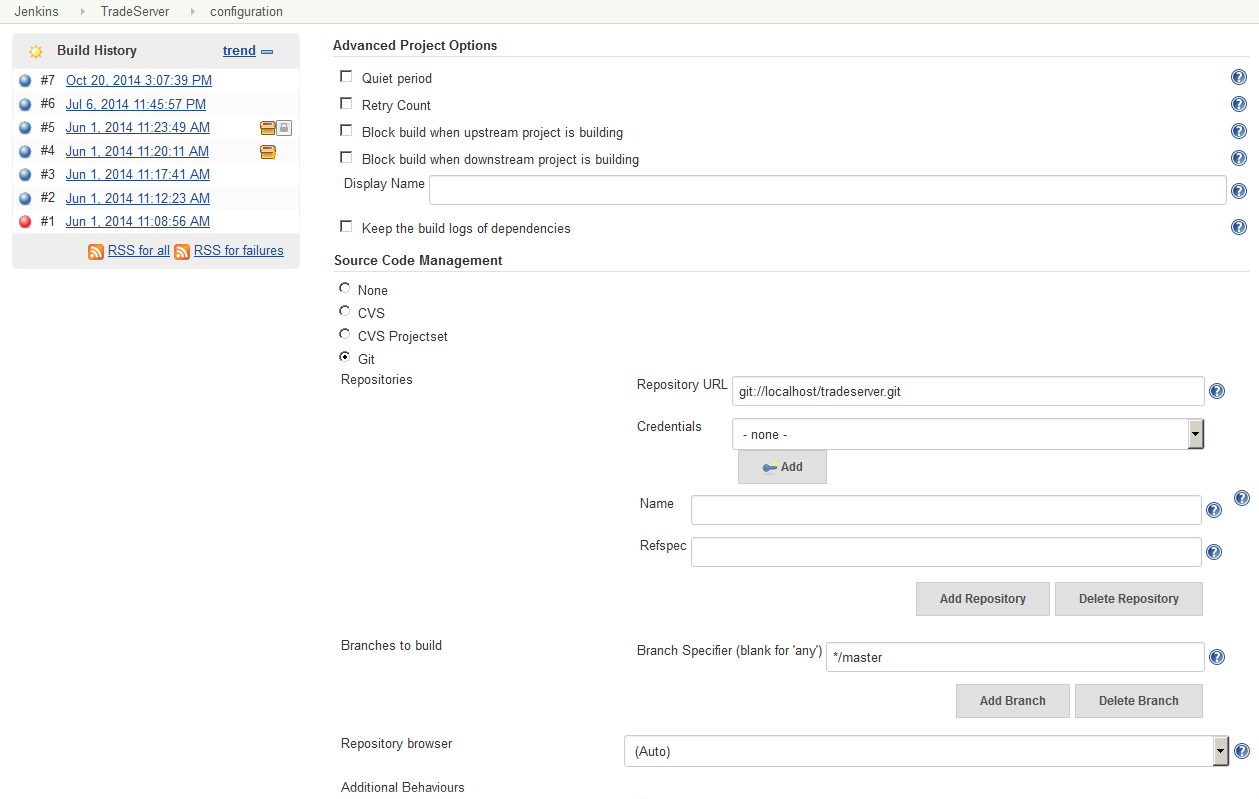Click the blue status ball of build #4
The width and height of the screenshot is (1259, 799).
(x=25, y=152)
